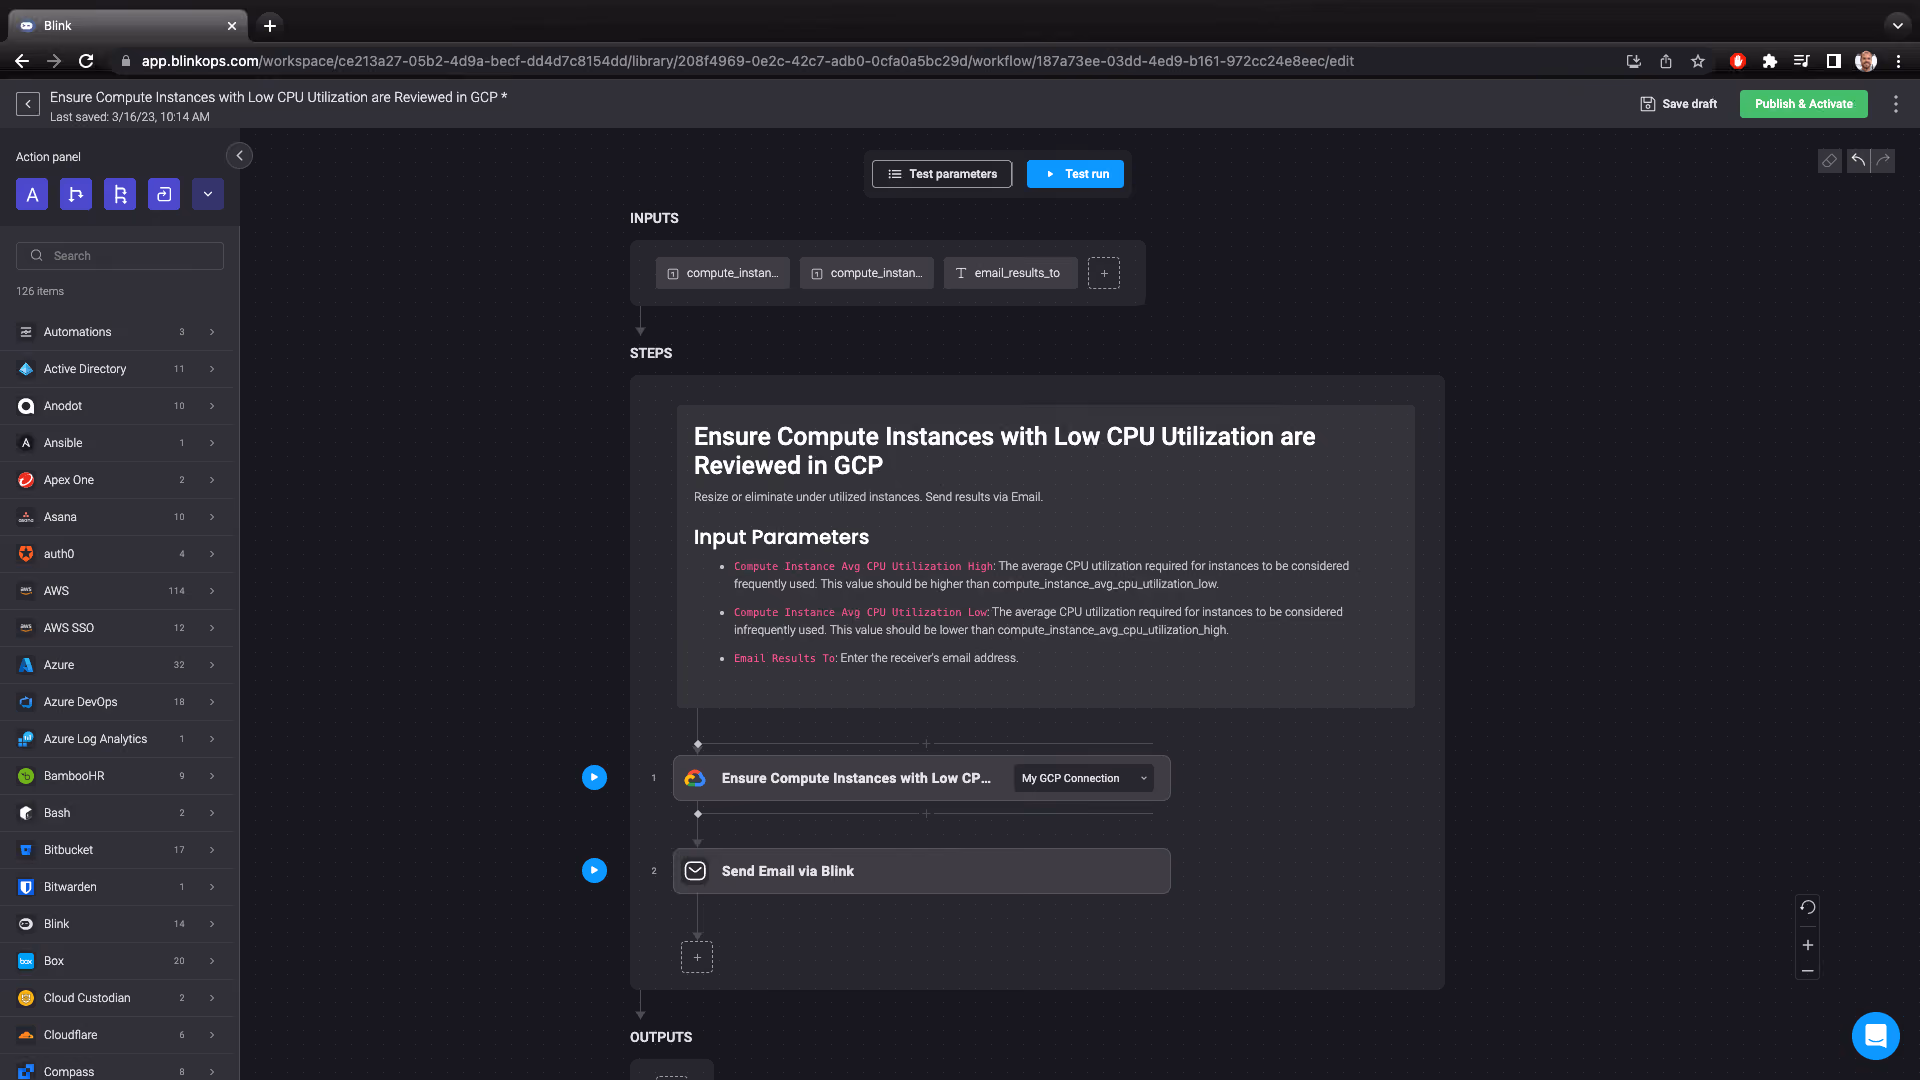
Task: Reload the browser page
Action: coord(86,61)
